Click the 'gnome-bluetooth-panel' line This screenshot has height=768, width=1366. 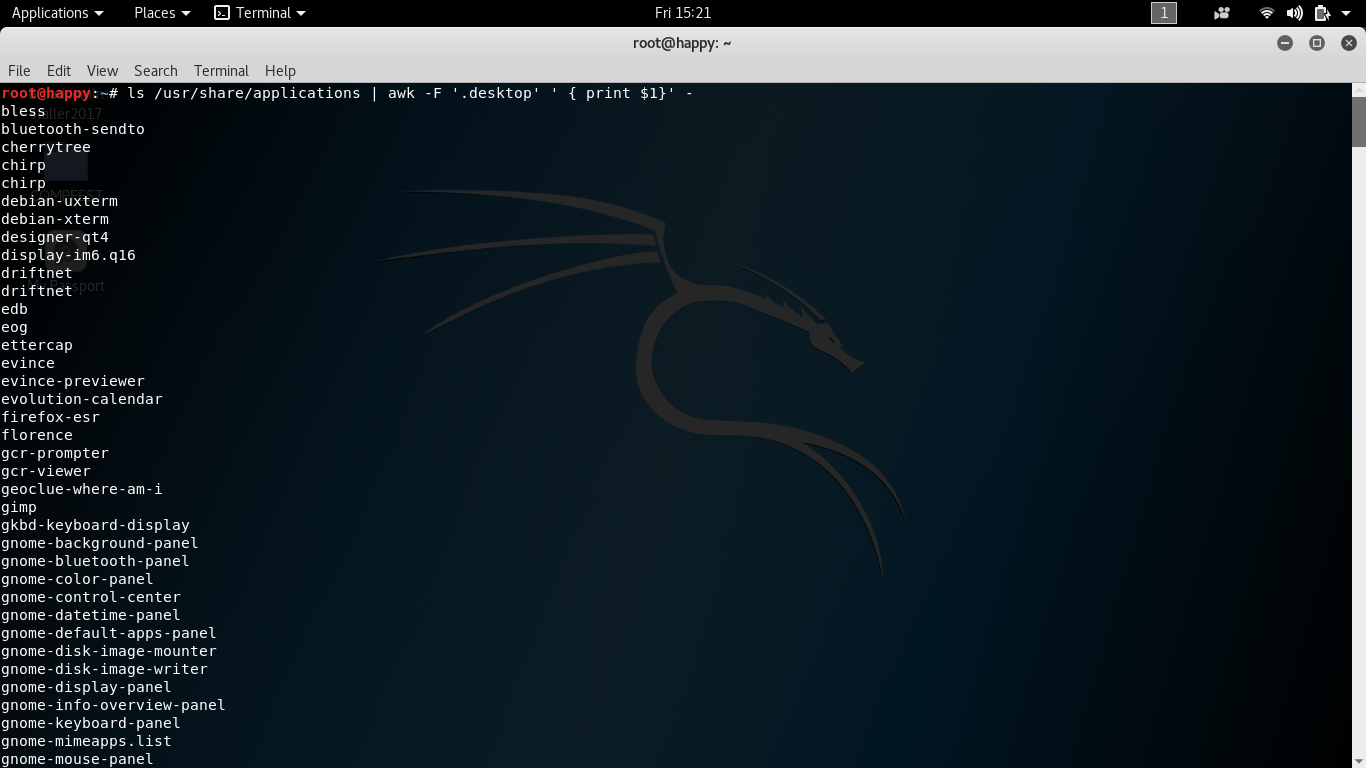95,561
